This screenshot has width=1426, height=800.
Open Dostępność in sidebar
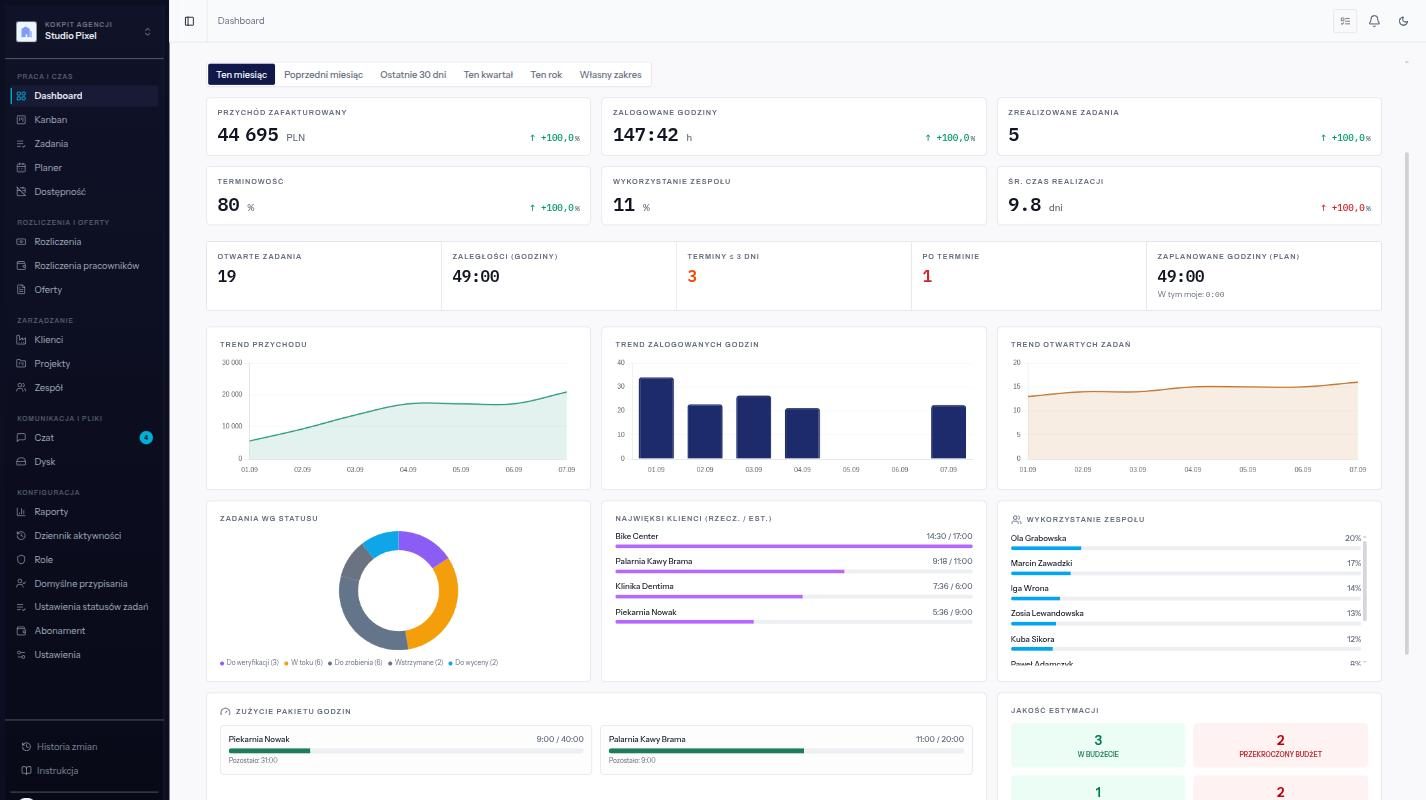coord(84,192)
